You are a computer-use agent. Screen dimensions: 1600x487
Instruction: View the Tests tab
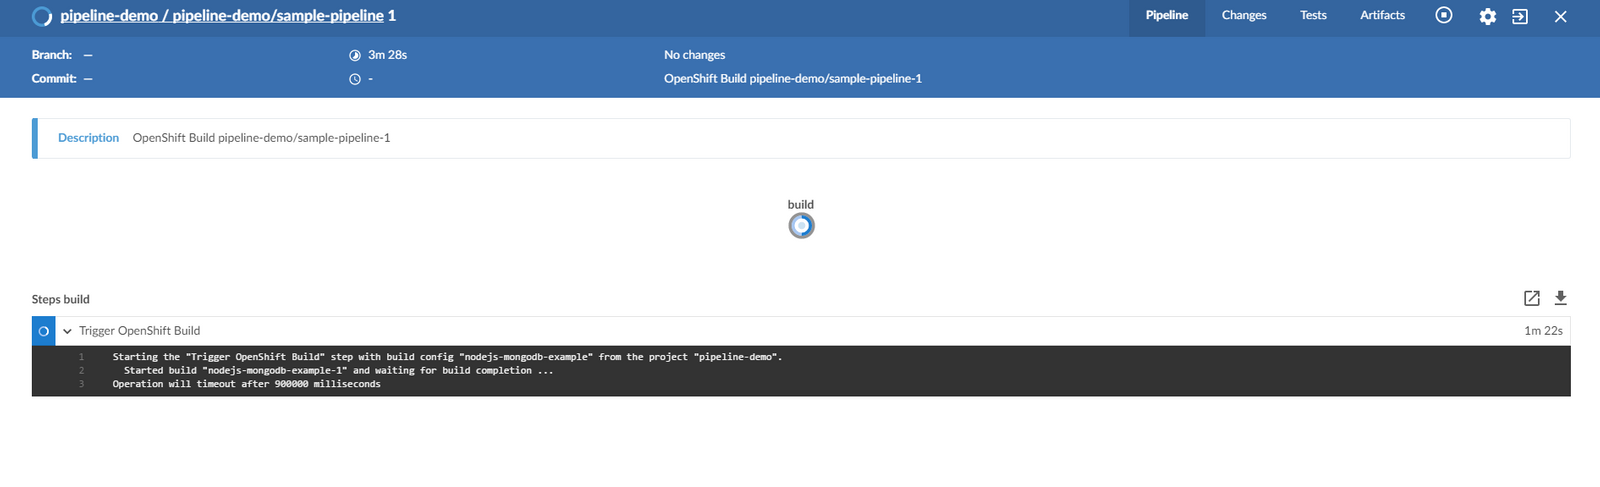[x=1313, y=16]
